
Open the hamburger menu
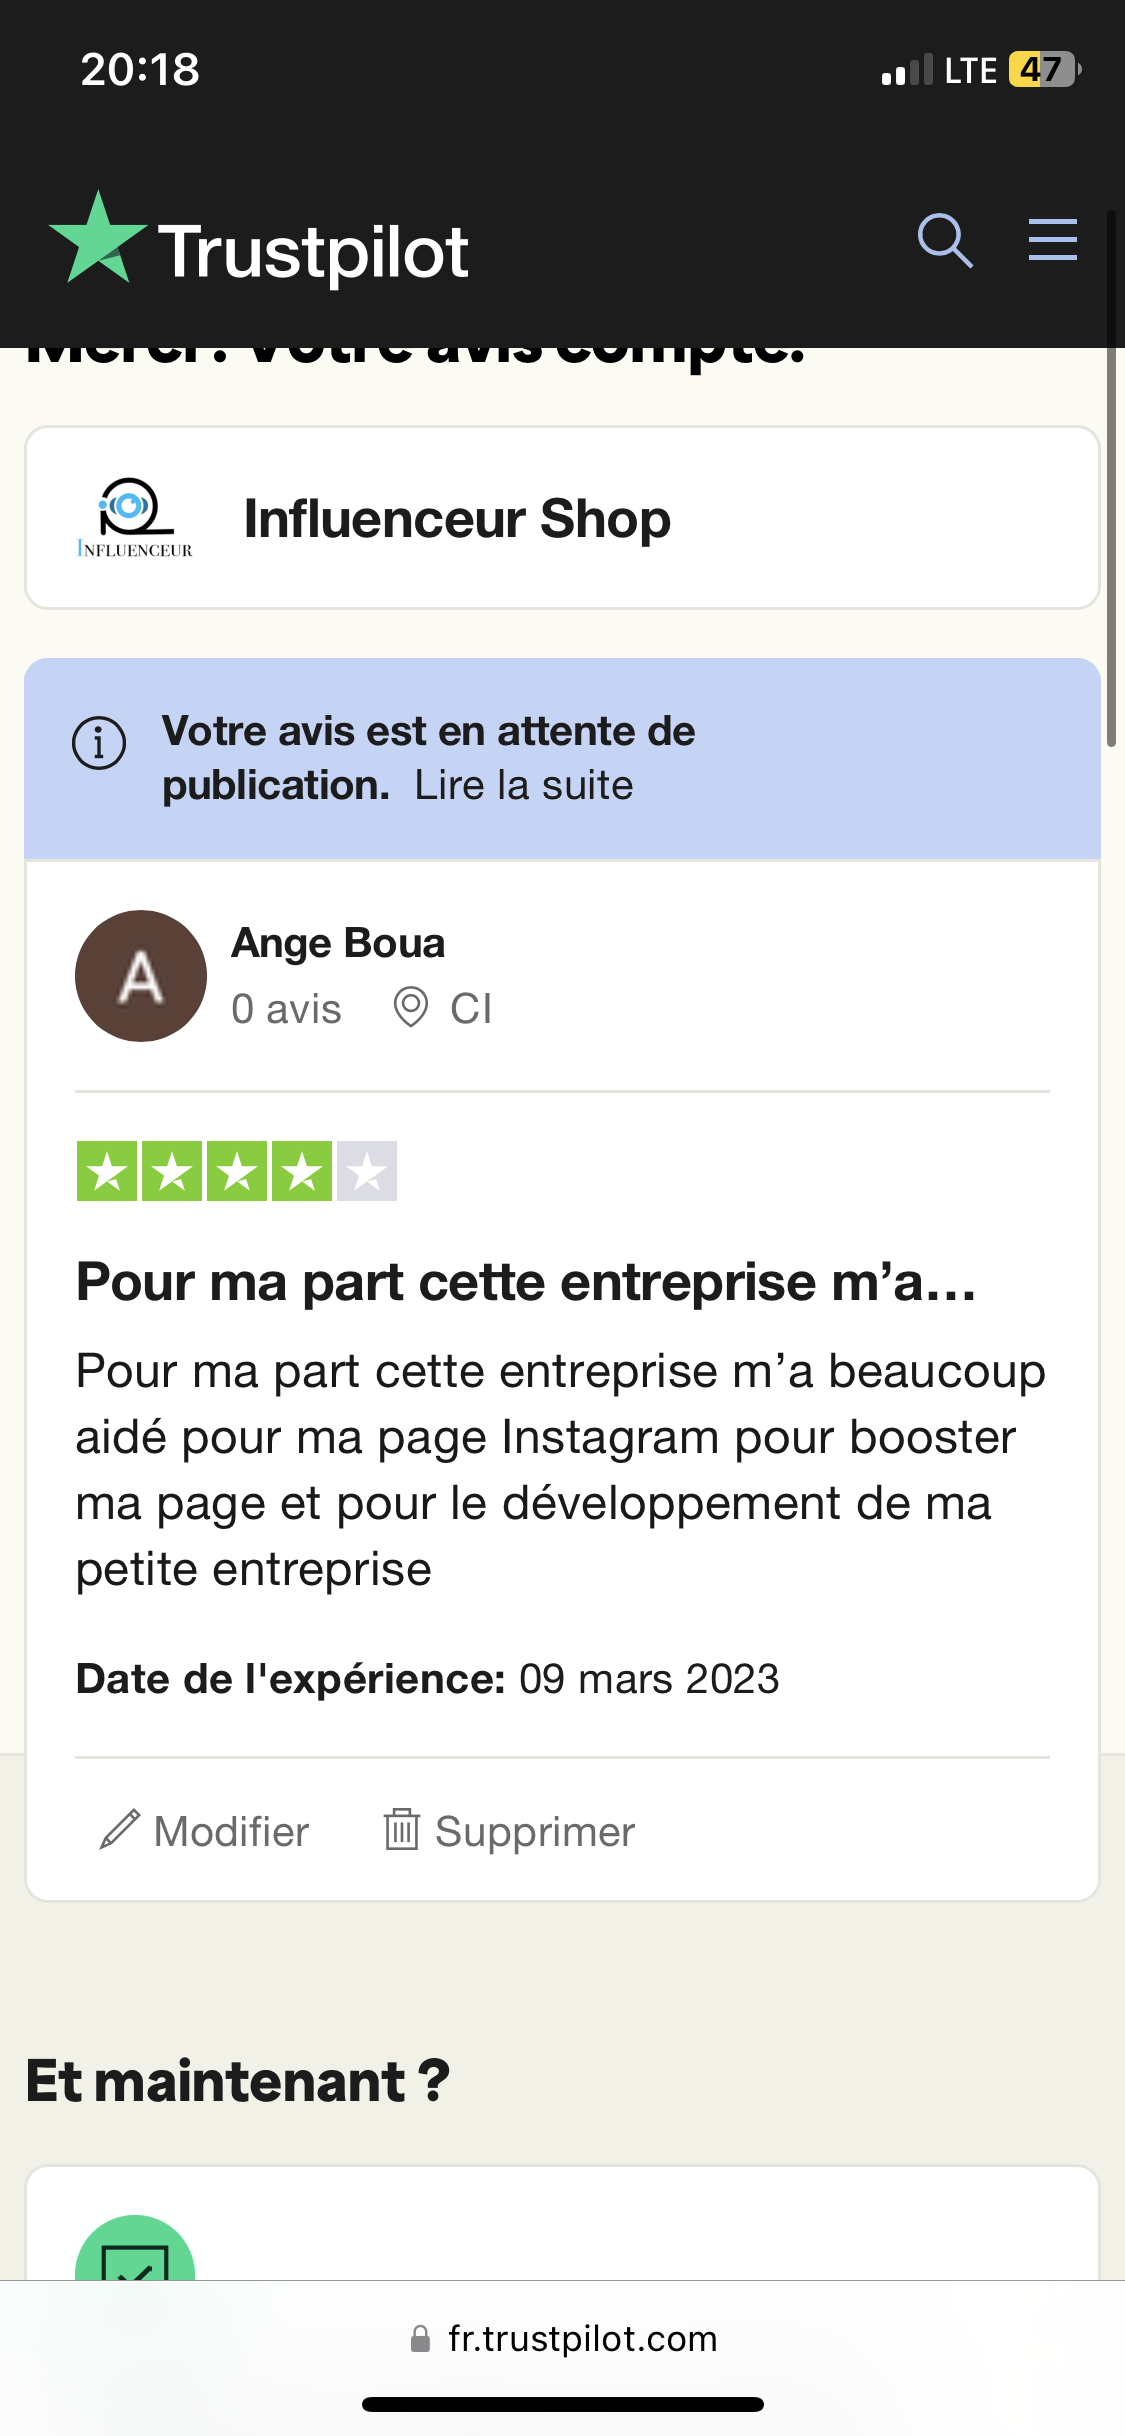[x=1053, y=240]
